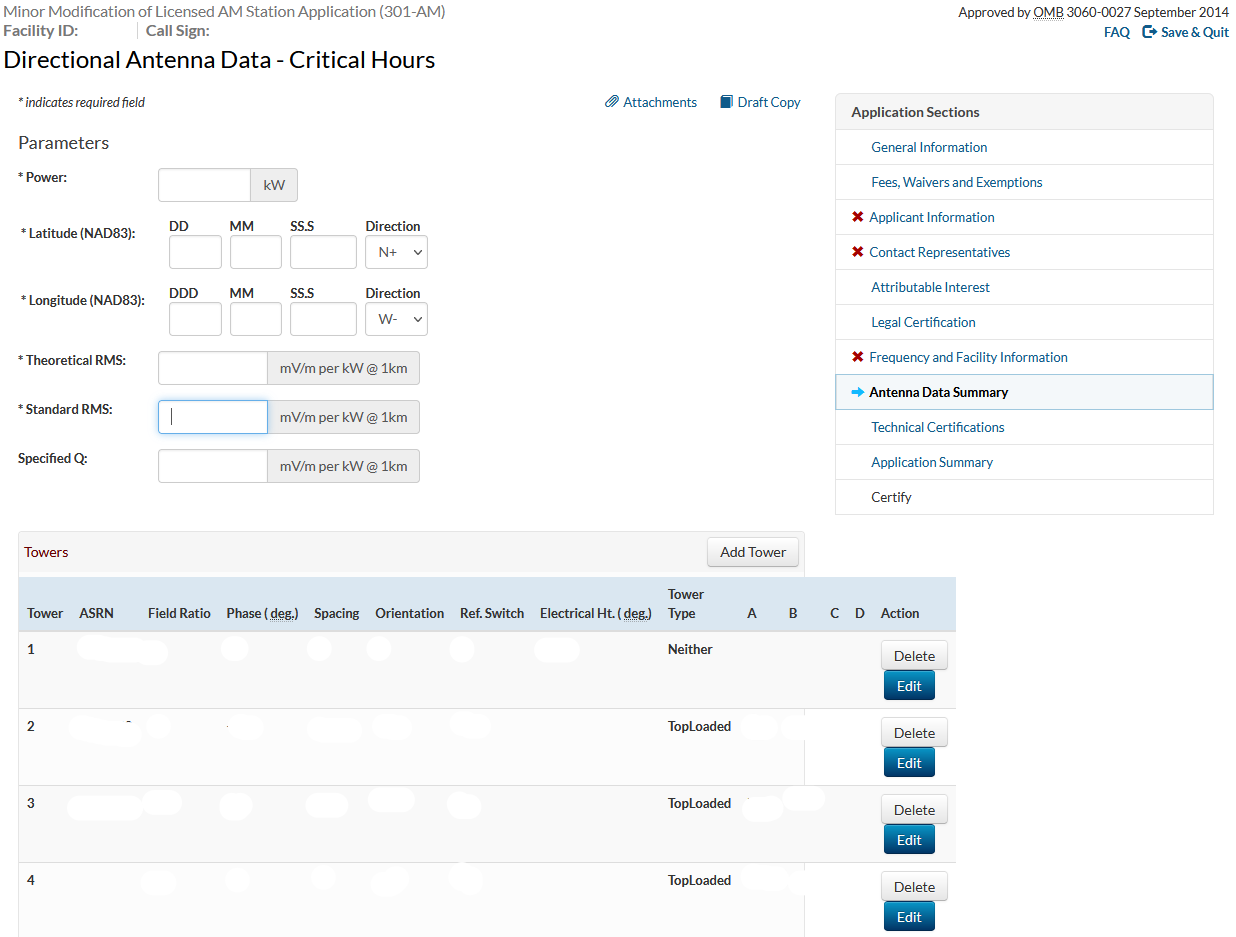The width and height of the screenshot is (1236, 937).
Task: Click blue arrow icon beside Antenna Data Summary
Action: coord(857,392)
